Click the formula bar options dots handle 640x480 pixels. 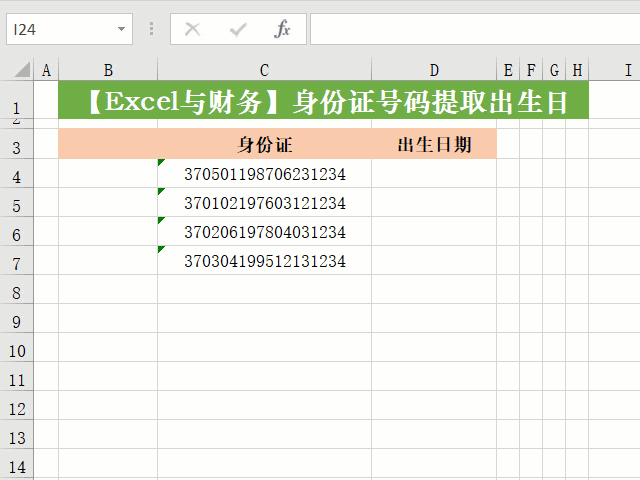pyautogui.click(x=151, y=29)
